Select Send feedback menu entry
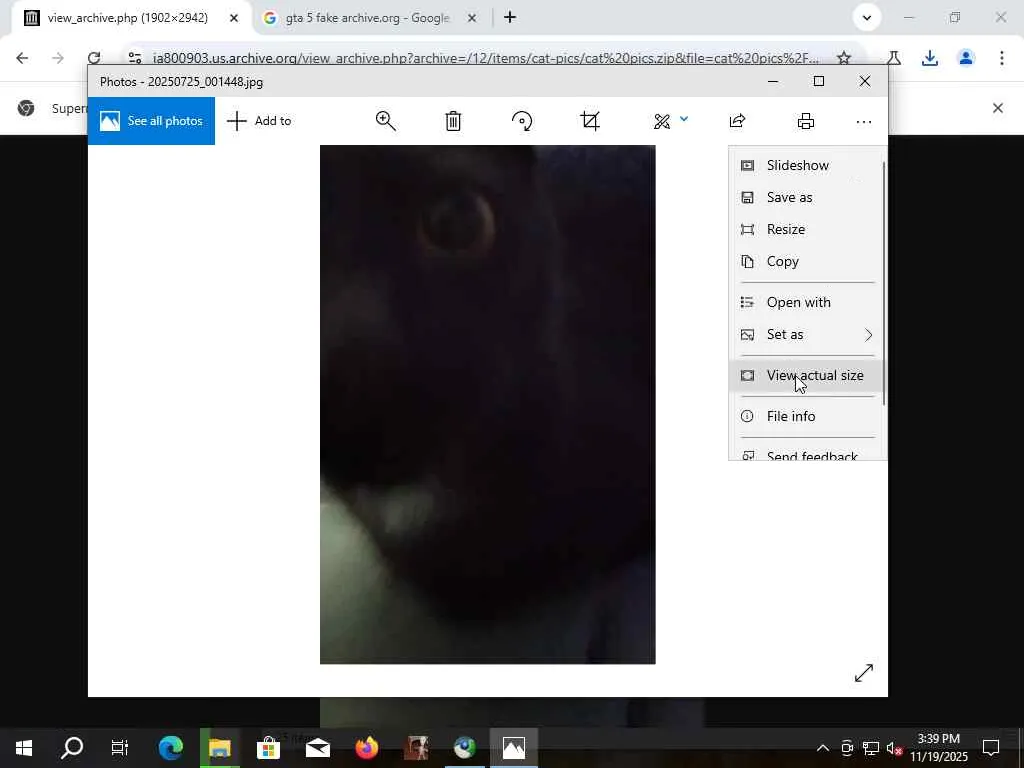Viewport: 1024px width, 768px height. coord(806,454)
